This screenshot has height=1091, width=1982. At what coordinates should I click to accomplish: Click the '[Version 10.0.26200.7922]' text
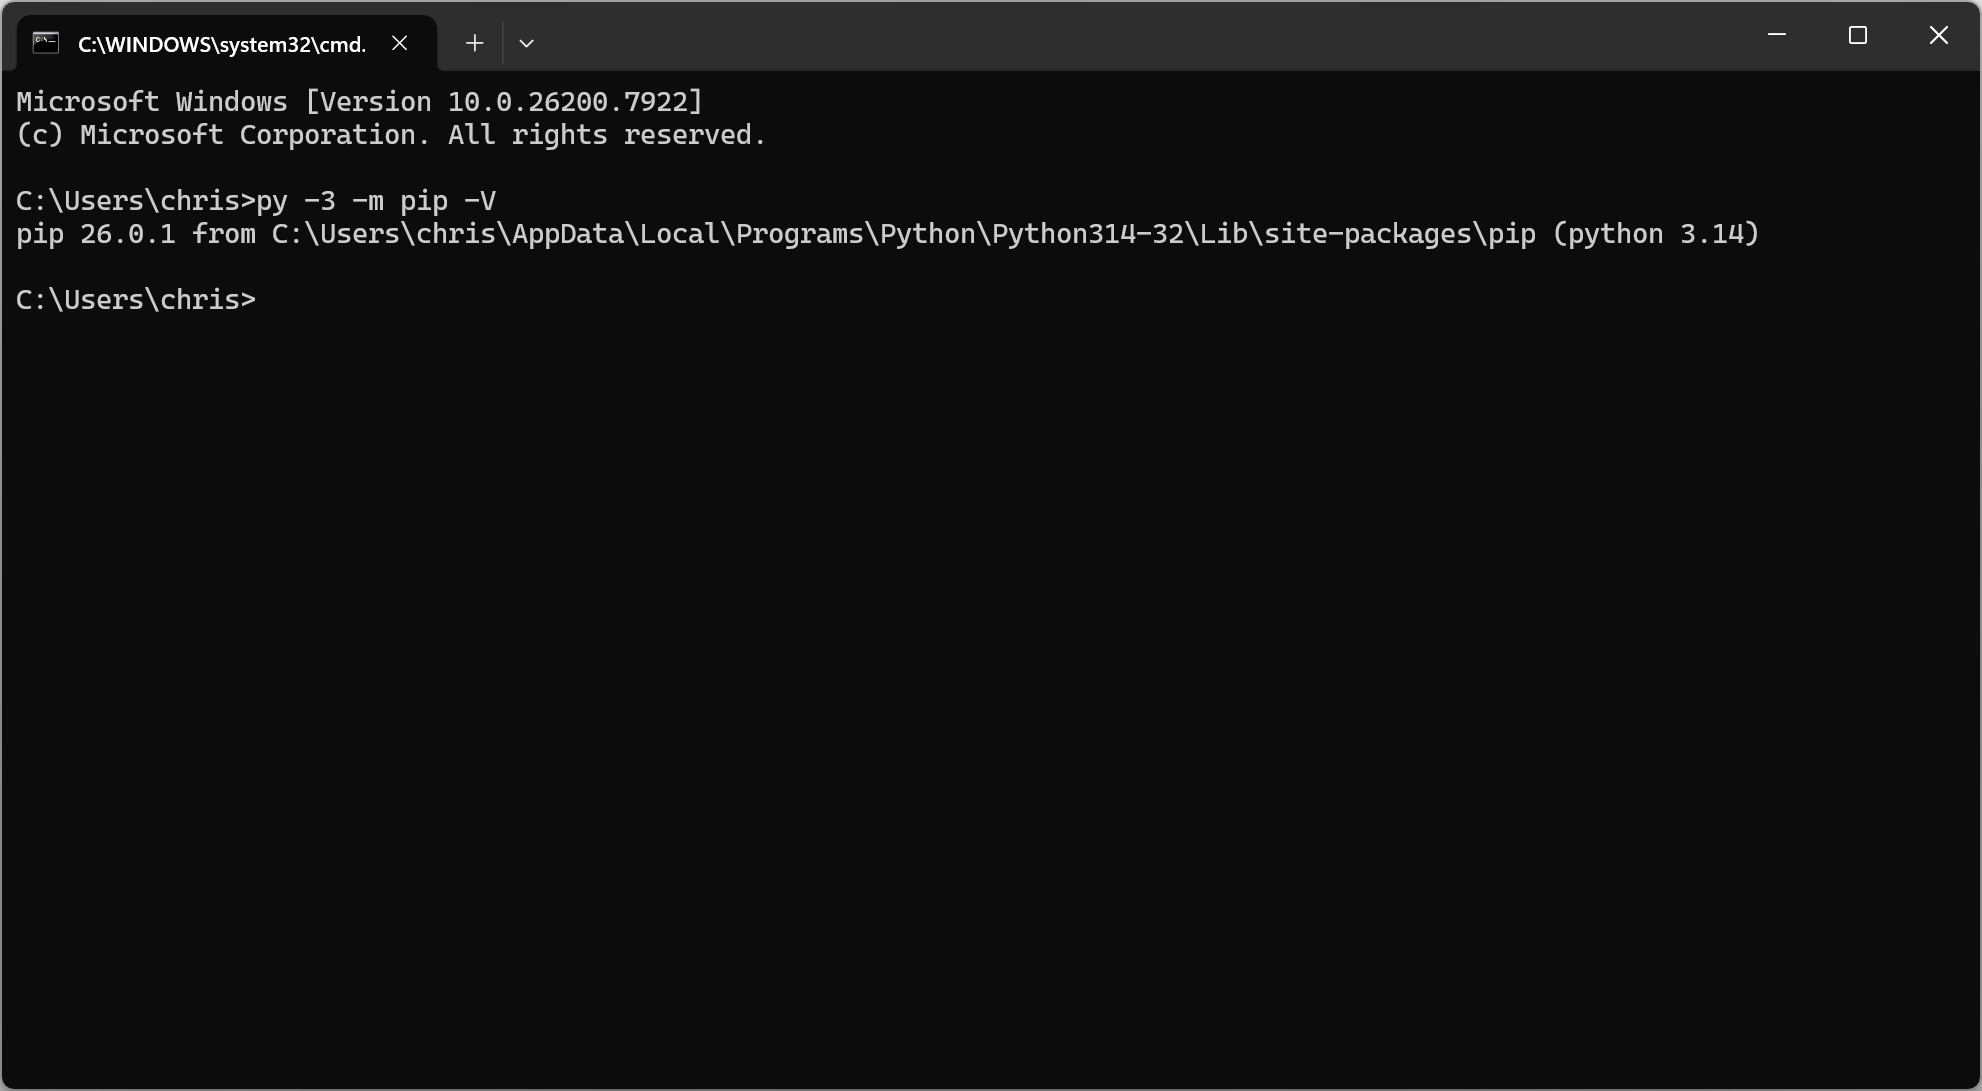click(x=504, y=102)
